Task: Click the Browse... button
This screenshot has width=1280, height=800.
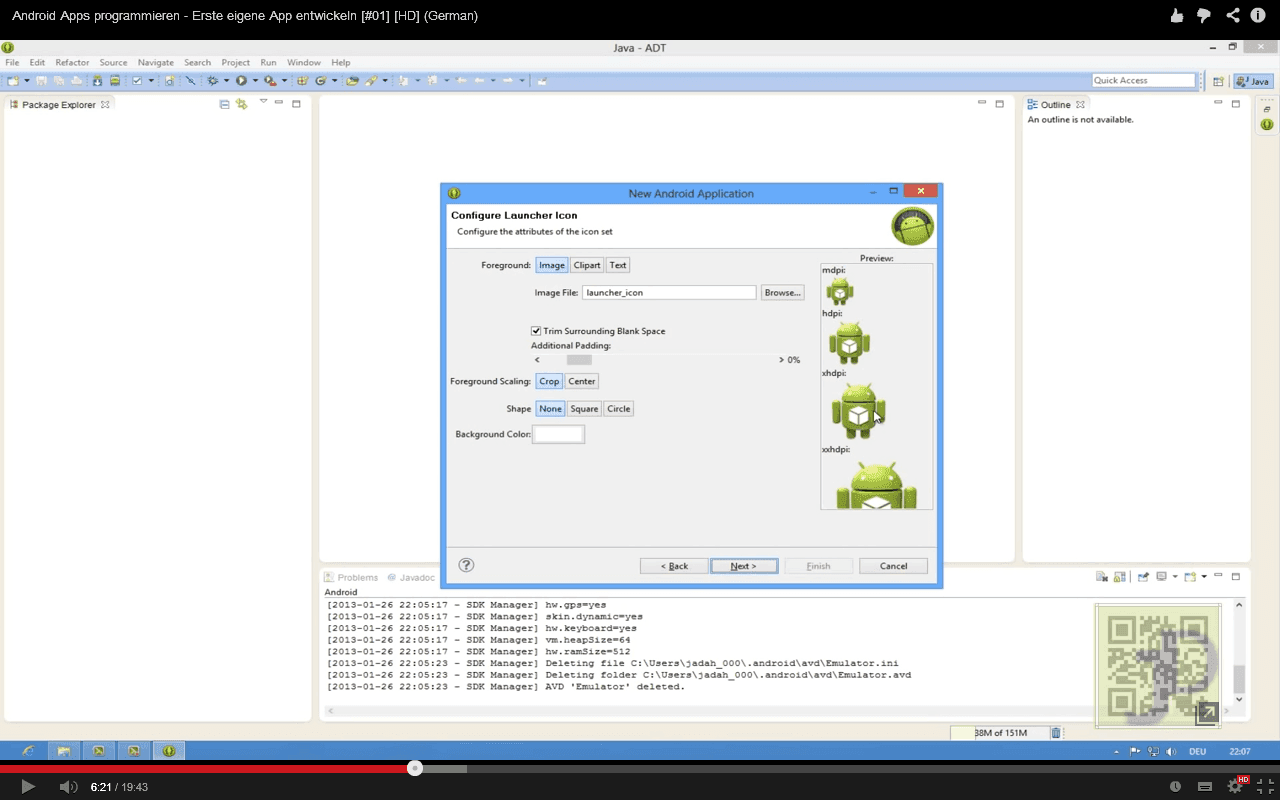Action: pyautogui.click(x=782, y=293)
